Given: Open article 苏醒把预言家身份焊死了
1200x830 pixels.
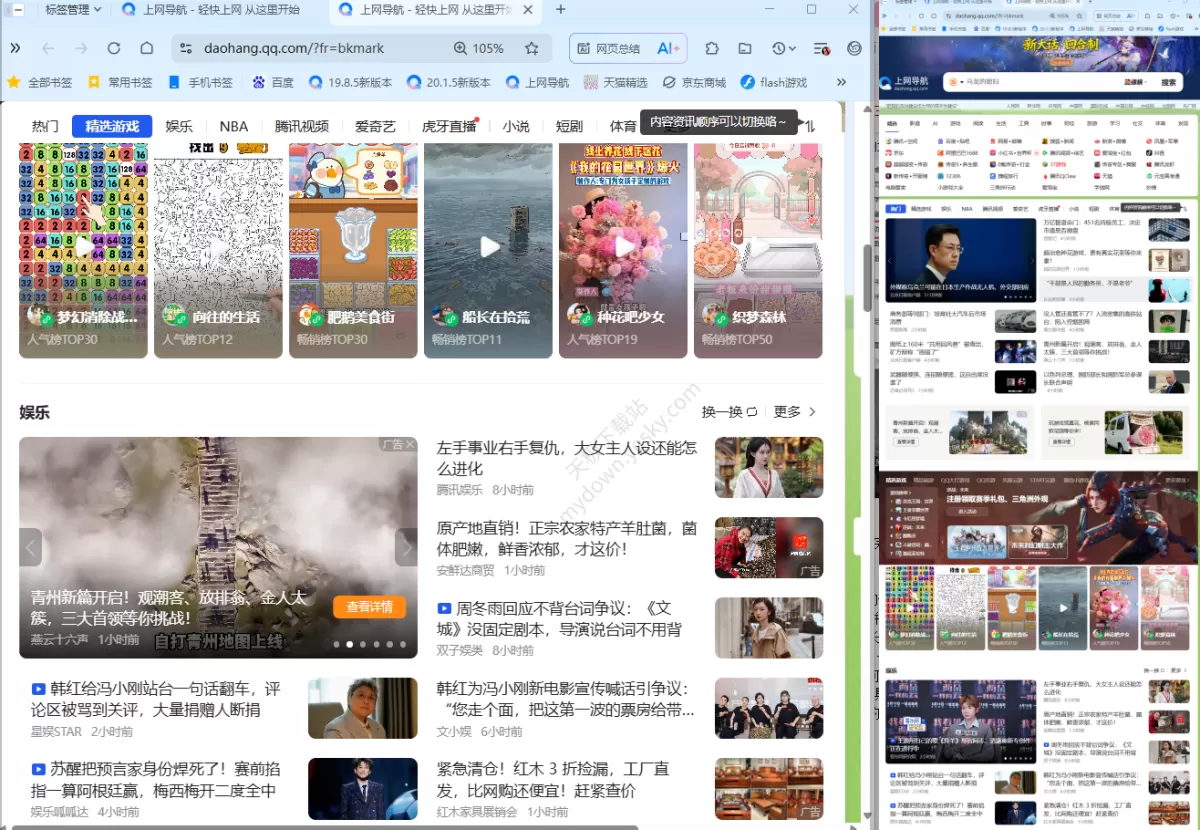Looking at the screenshot, I should click(x=154, y=779).
